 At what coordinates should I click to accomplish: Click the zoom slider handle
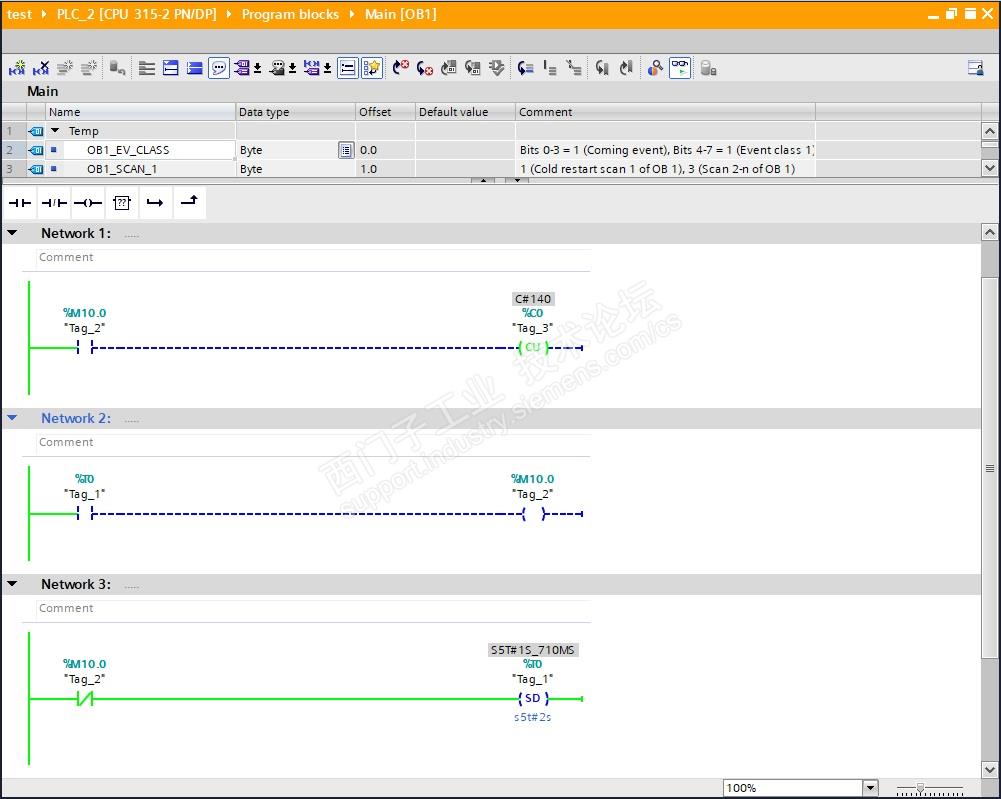click(920, 788)
